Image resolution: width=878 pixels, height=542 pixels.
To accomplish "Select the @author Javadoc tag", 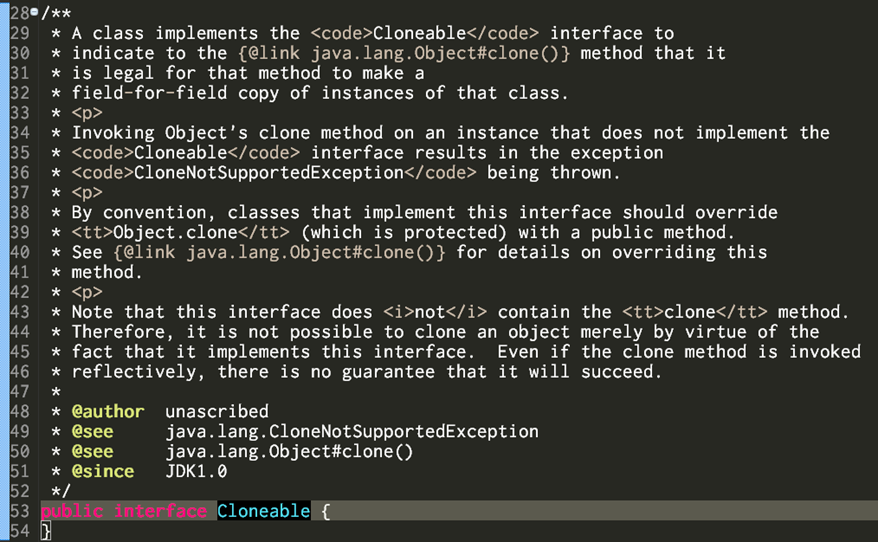I will click(x=108, y=412).
